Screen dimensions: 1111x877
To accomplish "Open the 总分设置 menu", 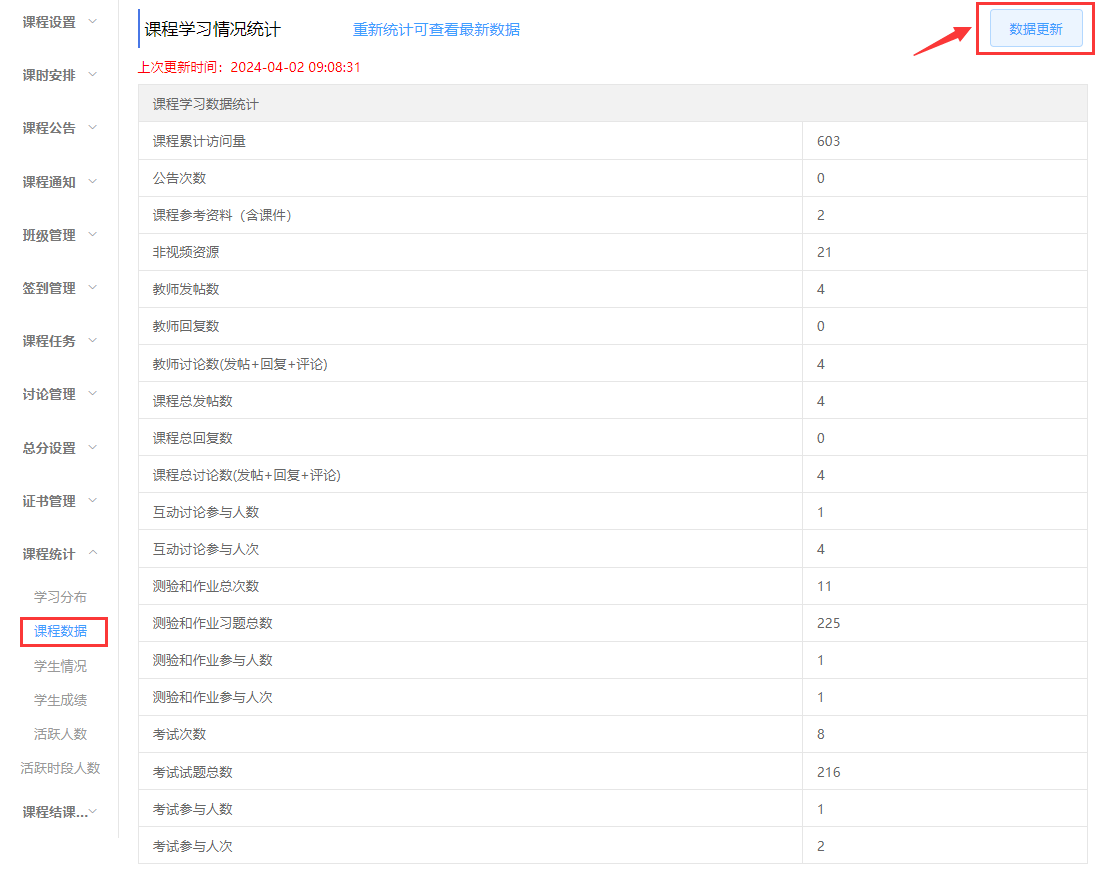I will (60, 448).
